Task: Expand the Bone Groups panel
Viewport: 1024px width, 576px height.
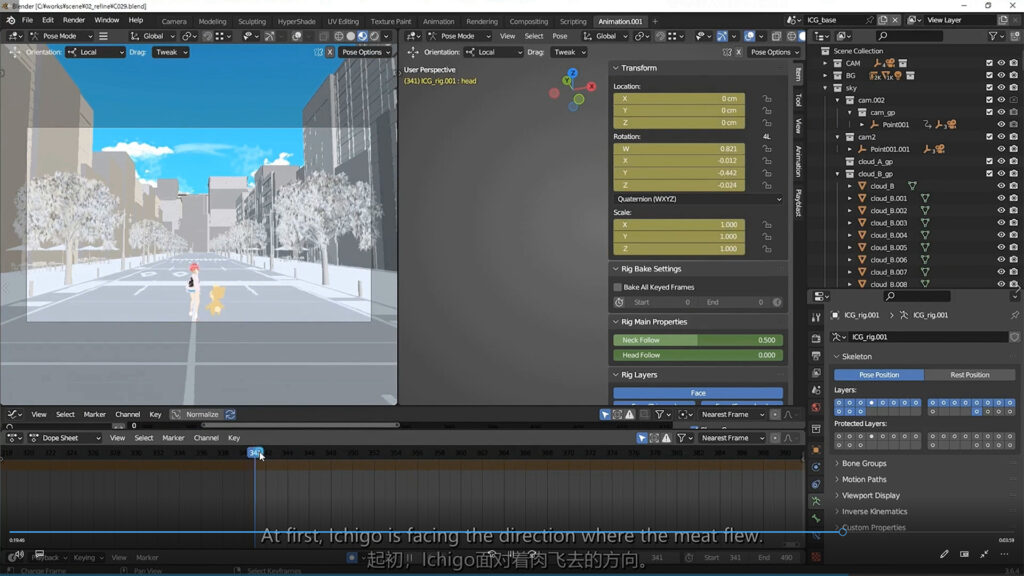Action: [x=863, y=463]
